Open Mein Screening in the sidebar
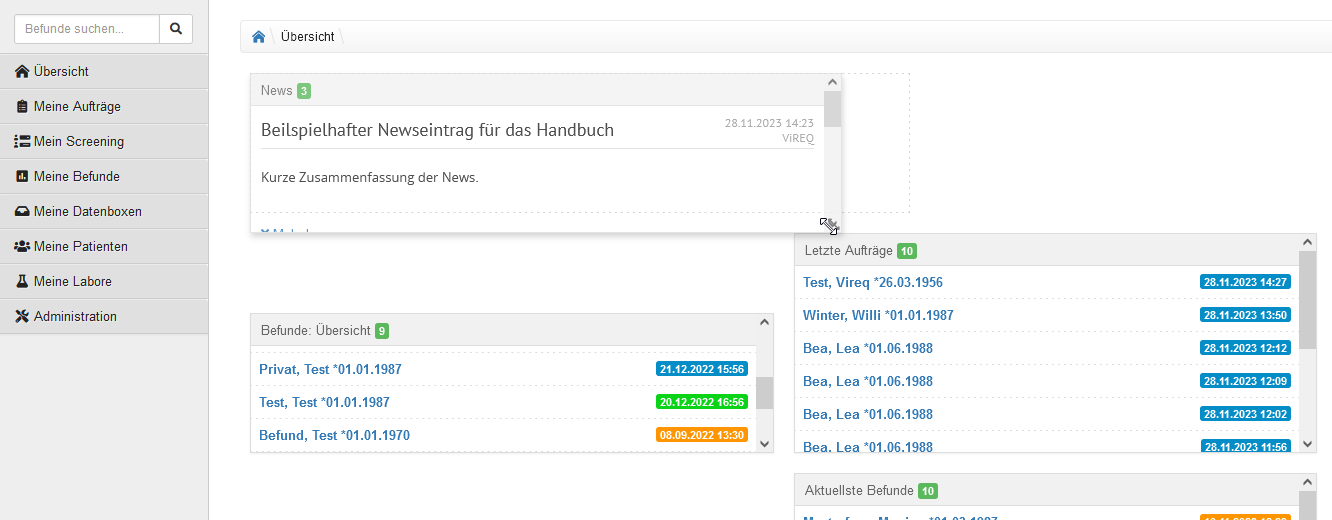The height and width of the screenshot is (520, 1332). pos(104,141)
